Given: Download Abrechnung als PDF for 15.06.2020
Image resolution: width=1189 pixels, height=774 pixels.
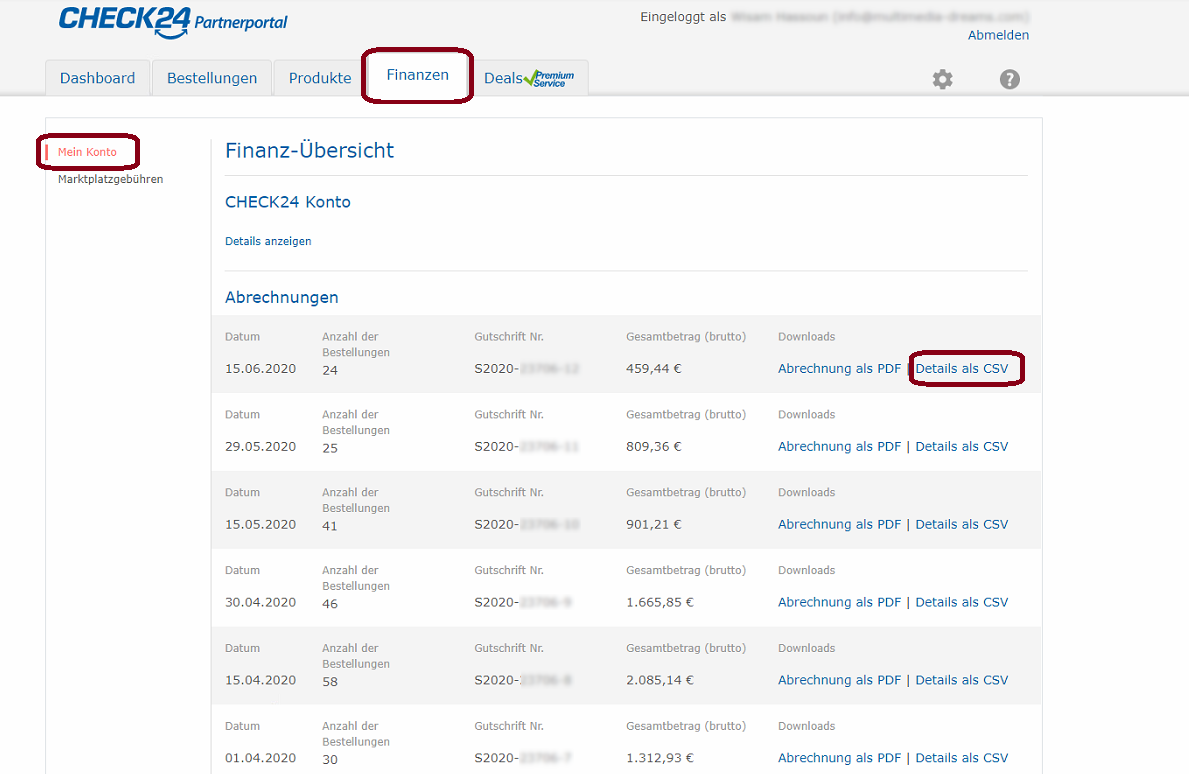Looking at the screenshot, I should pos(839,368).
